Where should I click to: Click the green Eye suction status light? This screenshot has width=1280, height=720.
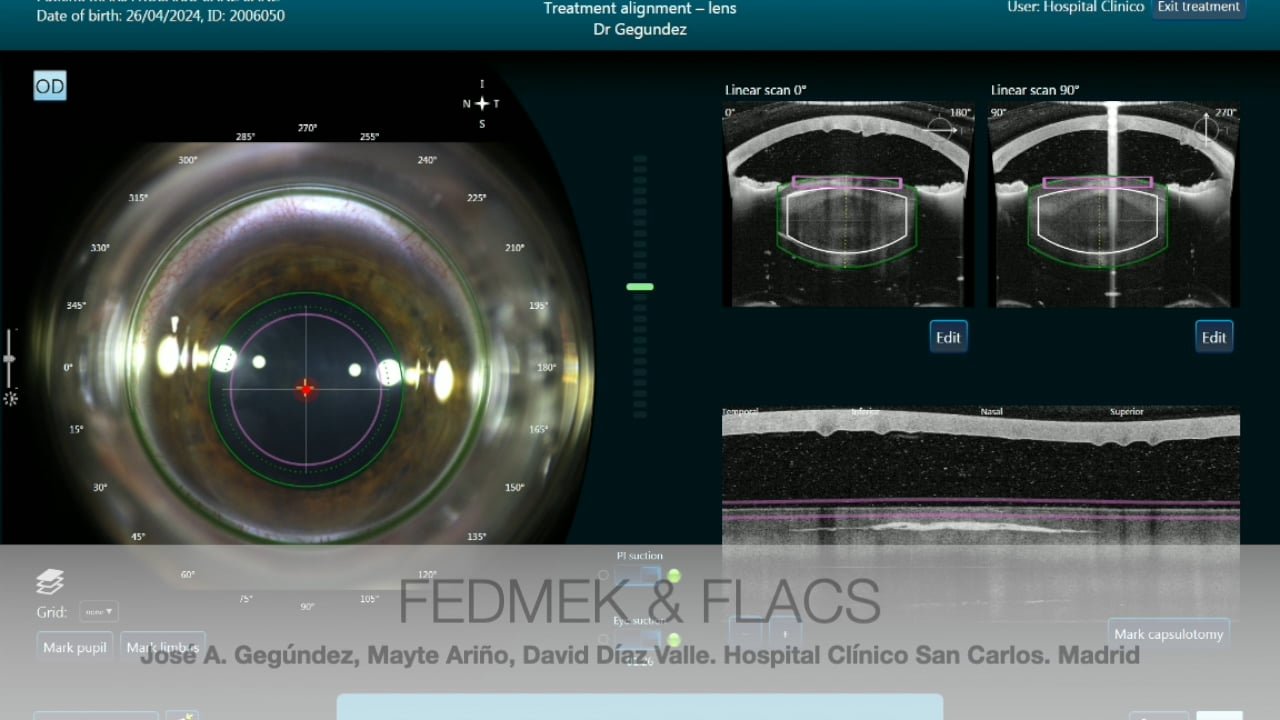pyautogui.click(x=674, y=639)
